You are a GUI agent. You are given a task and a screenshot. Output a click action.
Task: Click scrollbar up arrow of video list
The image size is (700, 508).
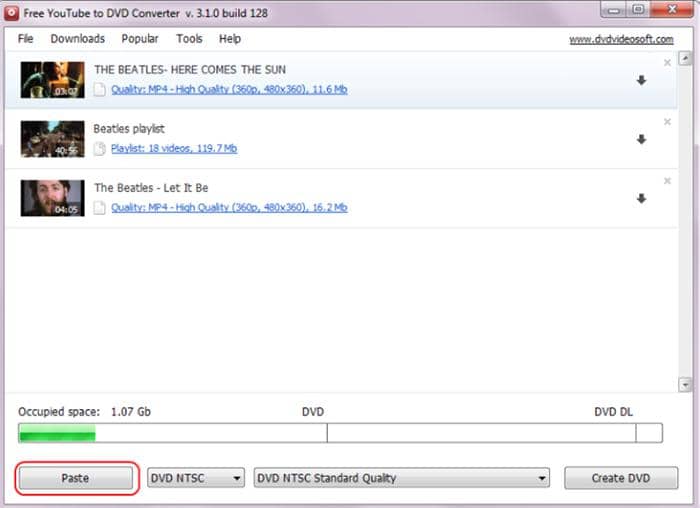(x=685, y=58)
